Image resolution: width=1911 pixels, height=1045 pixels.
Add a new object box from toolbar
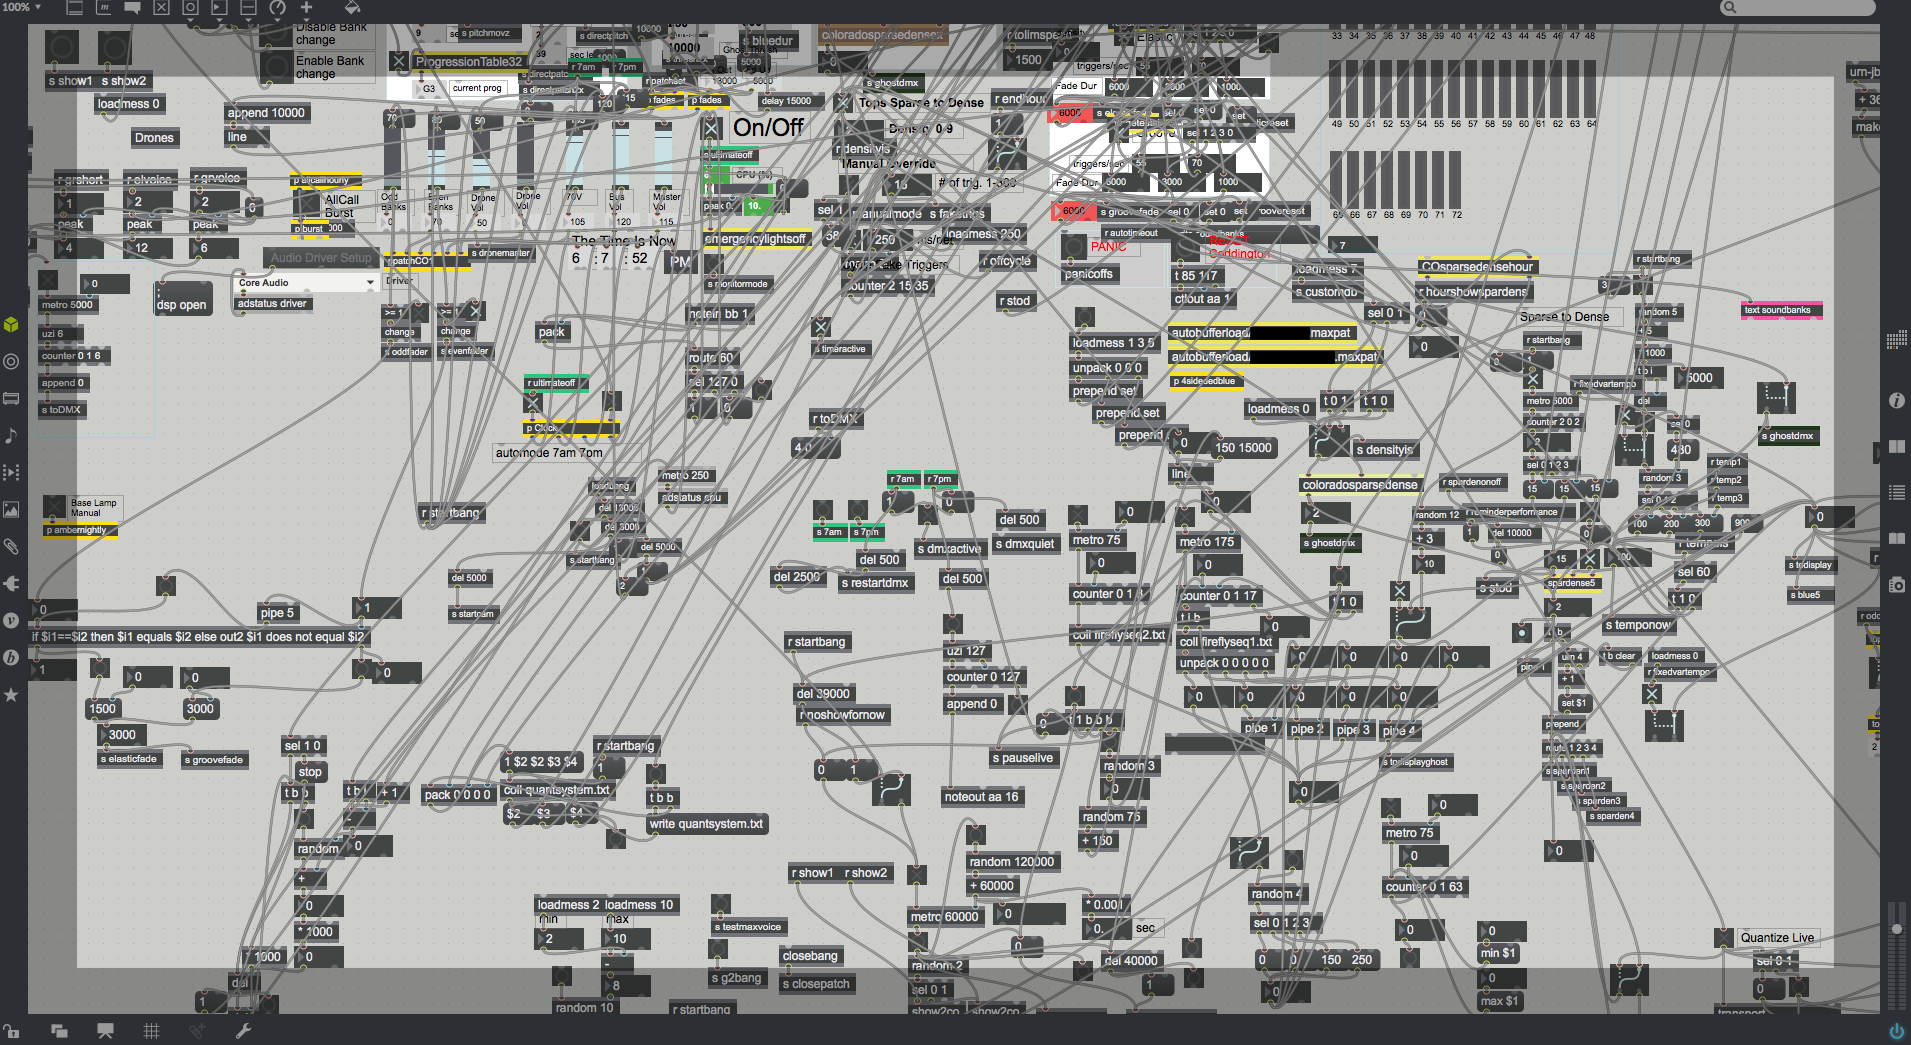(x=74, y=8)
